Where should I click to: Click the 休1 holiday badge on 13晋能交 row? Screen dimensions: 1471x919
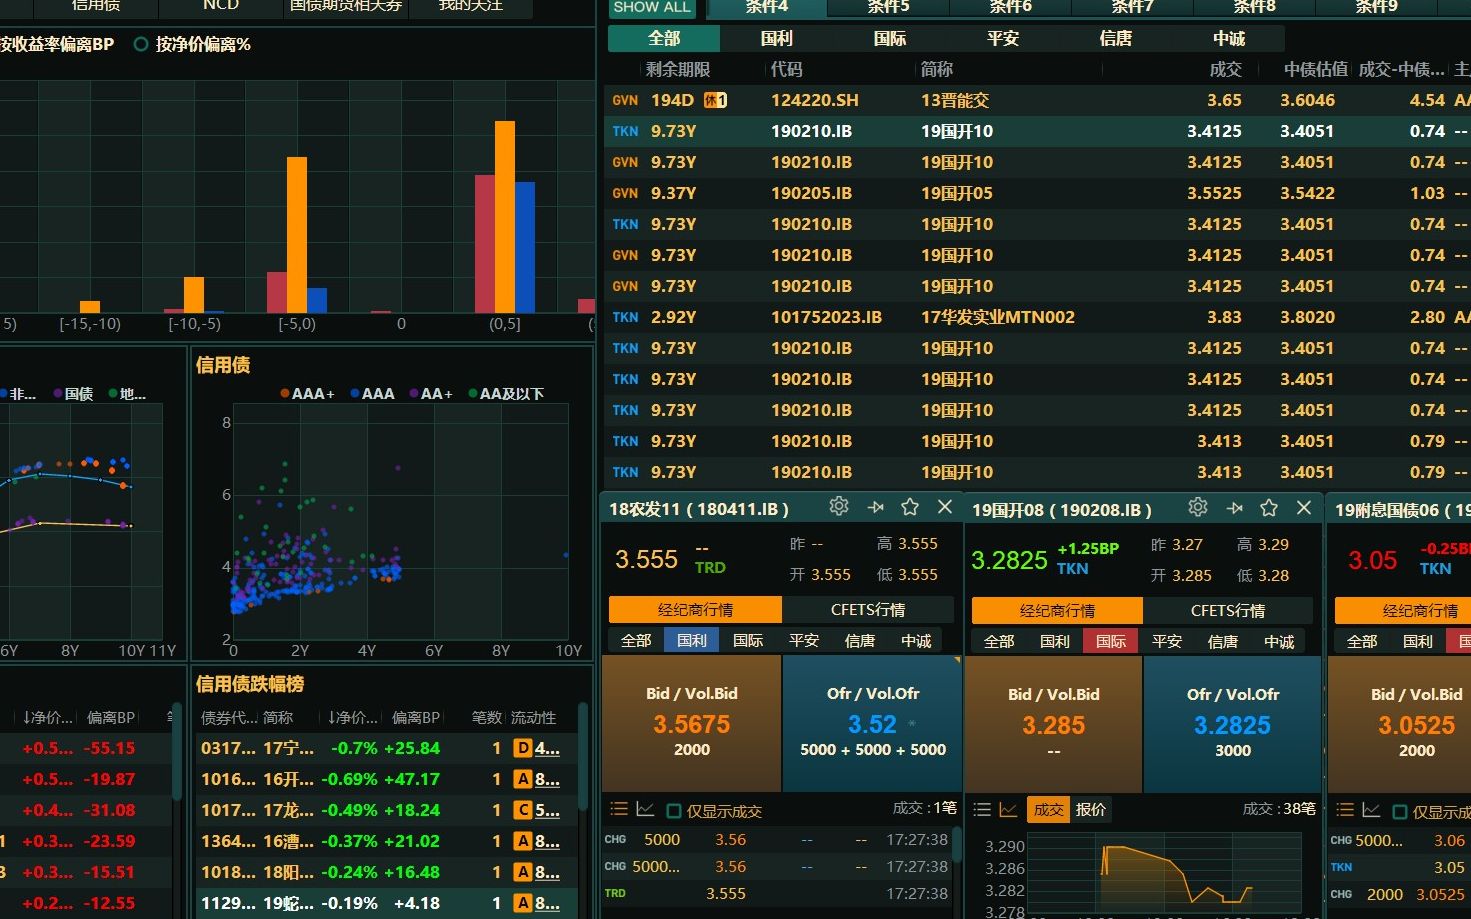(715, 100)
